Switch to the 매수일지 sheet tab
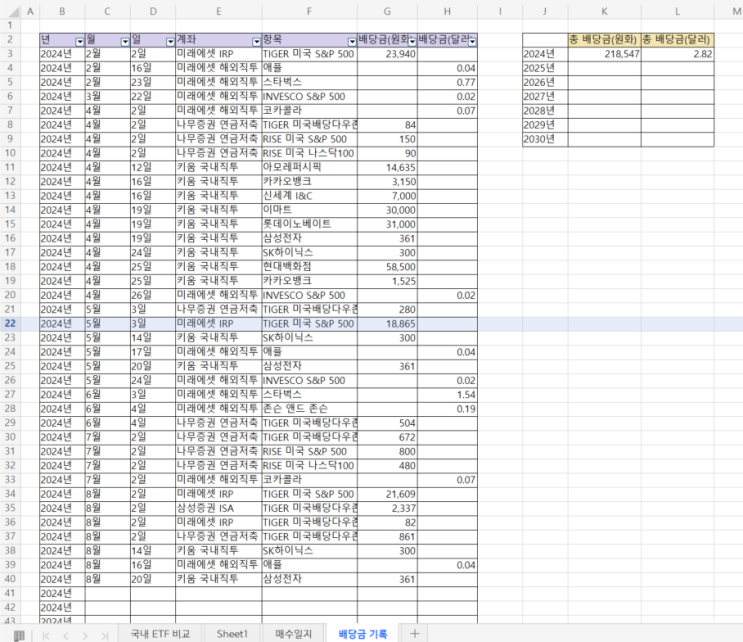Screen dimensions: 743x642 293,634
